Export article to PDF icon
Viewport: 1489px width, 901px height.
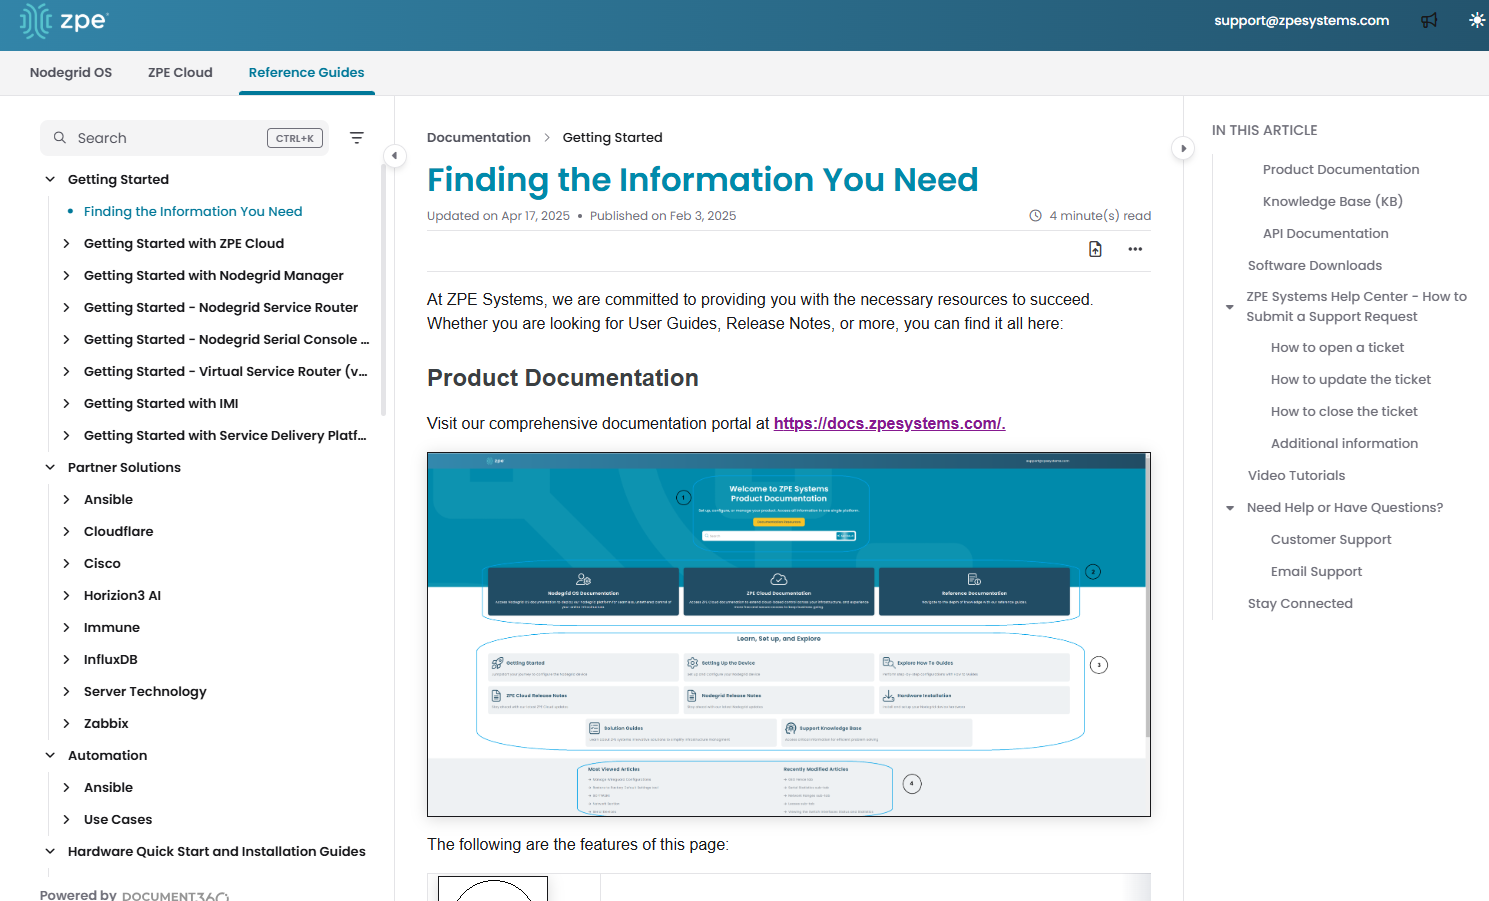click(1095, 249)
